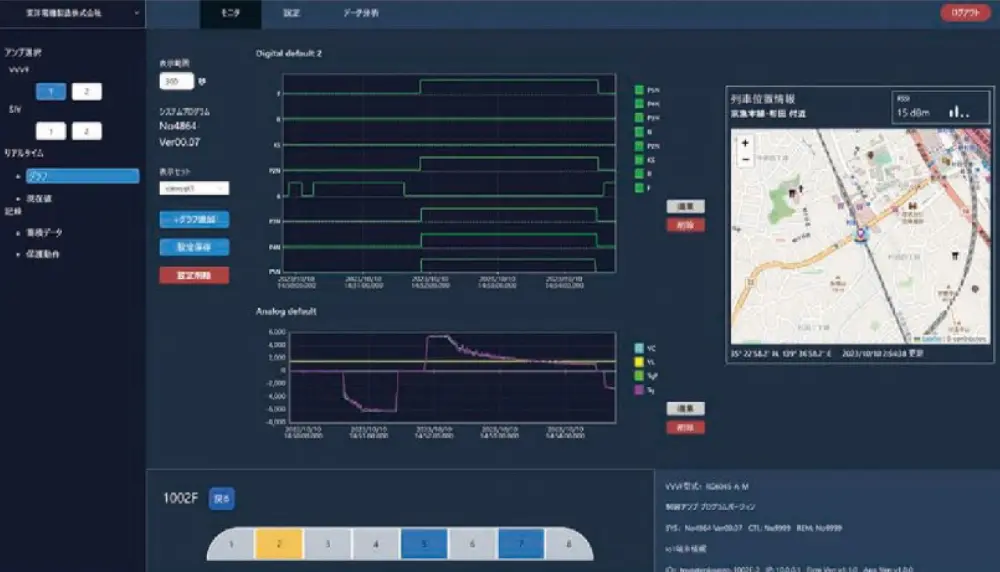Click the red ログアウト logout button
1000x572 pixels.
pos(965,13)
